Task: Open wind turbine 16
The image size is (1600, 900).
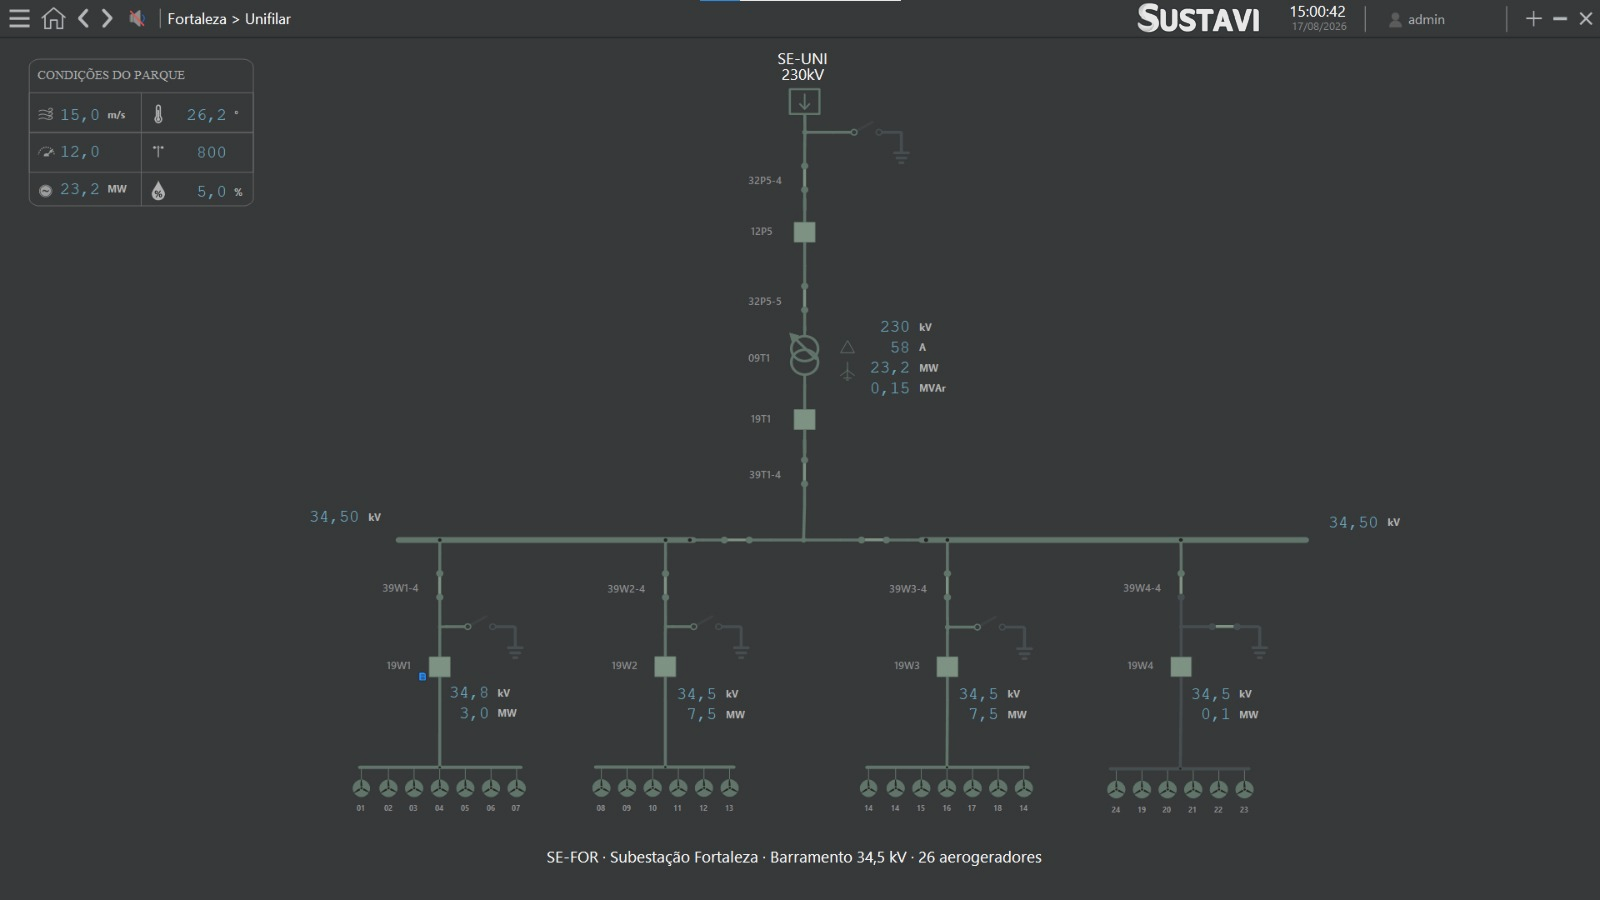Action: pos(946,788)
